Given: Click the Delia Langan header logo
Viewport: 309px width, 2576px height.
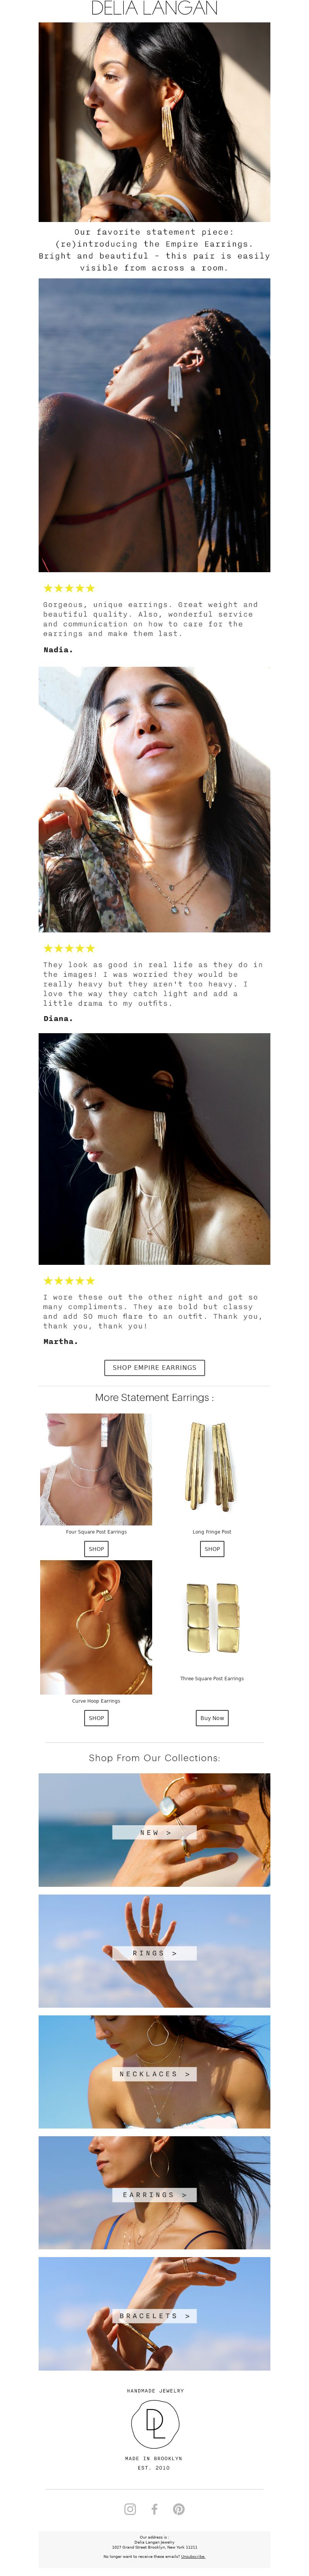Looking at the screenshot, I should [154, 9].
